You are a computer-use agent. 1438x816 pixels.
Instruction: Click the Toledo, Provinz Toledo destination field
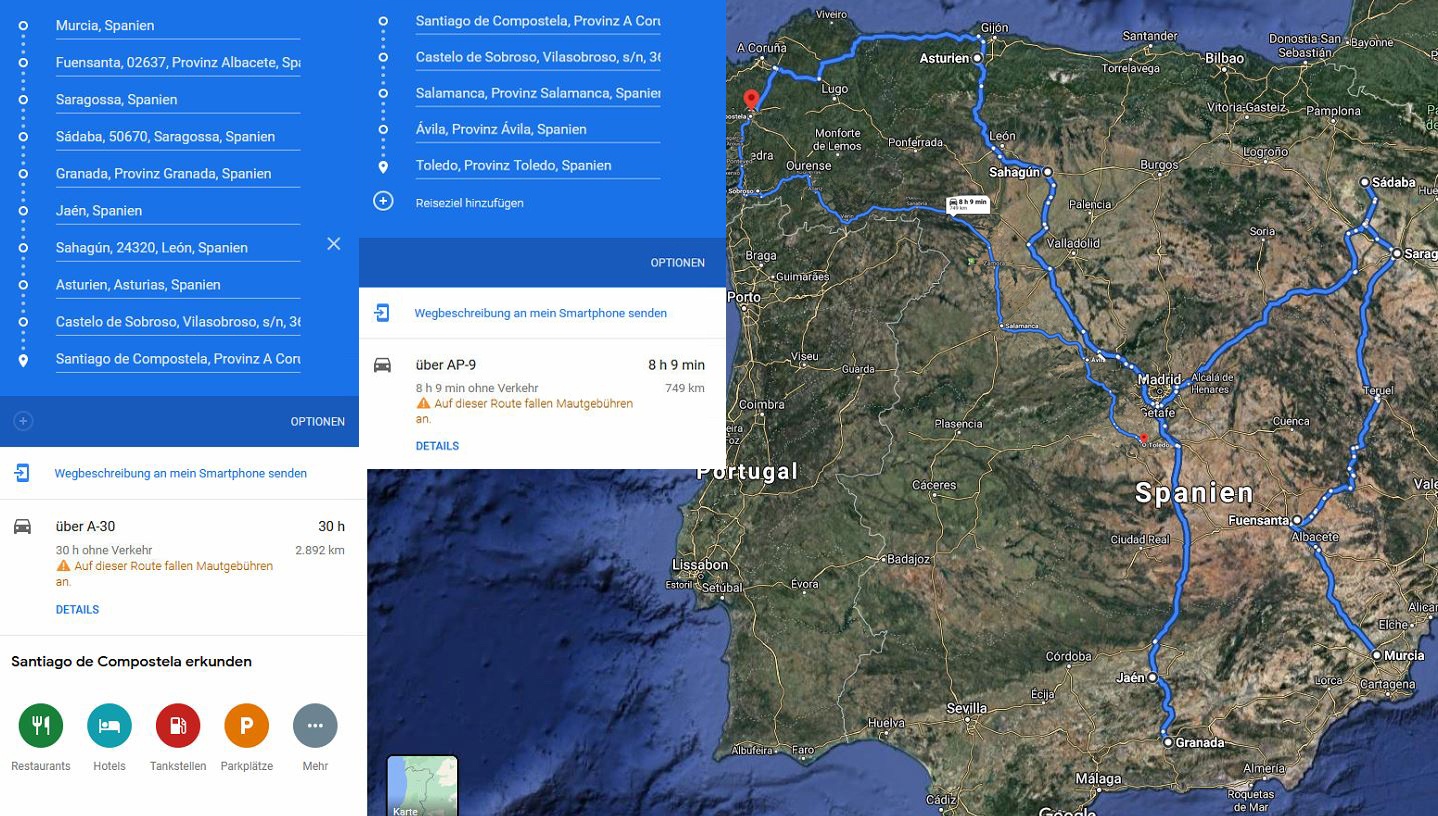(537, 166)
